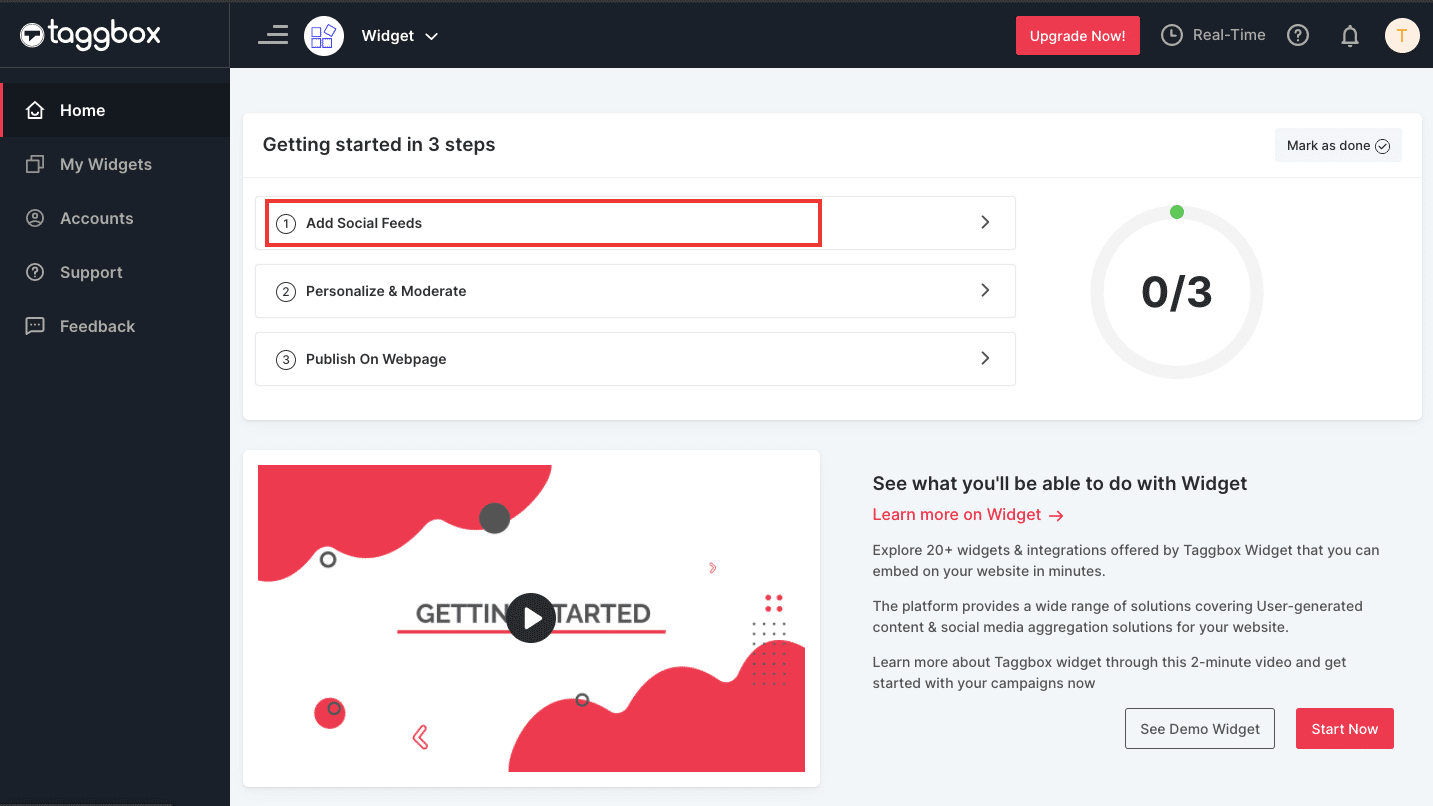Expand Add Social Feeds step

pos(635,223)
